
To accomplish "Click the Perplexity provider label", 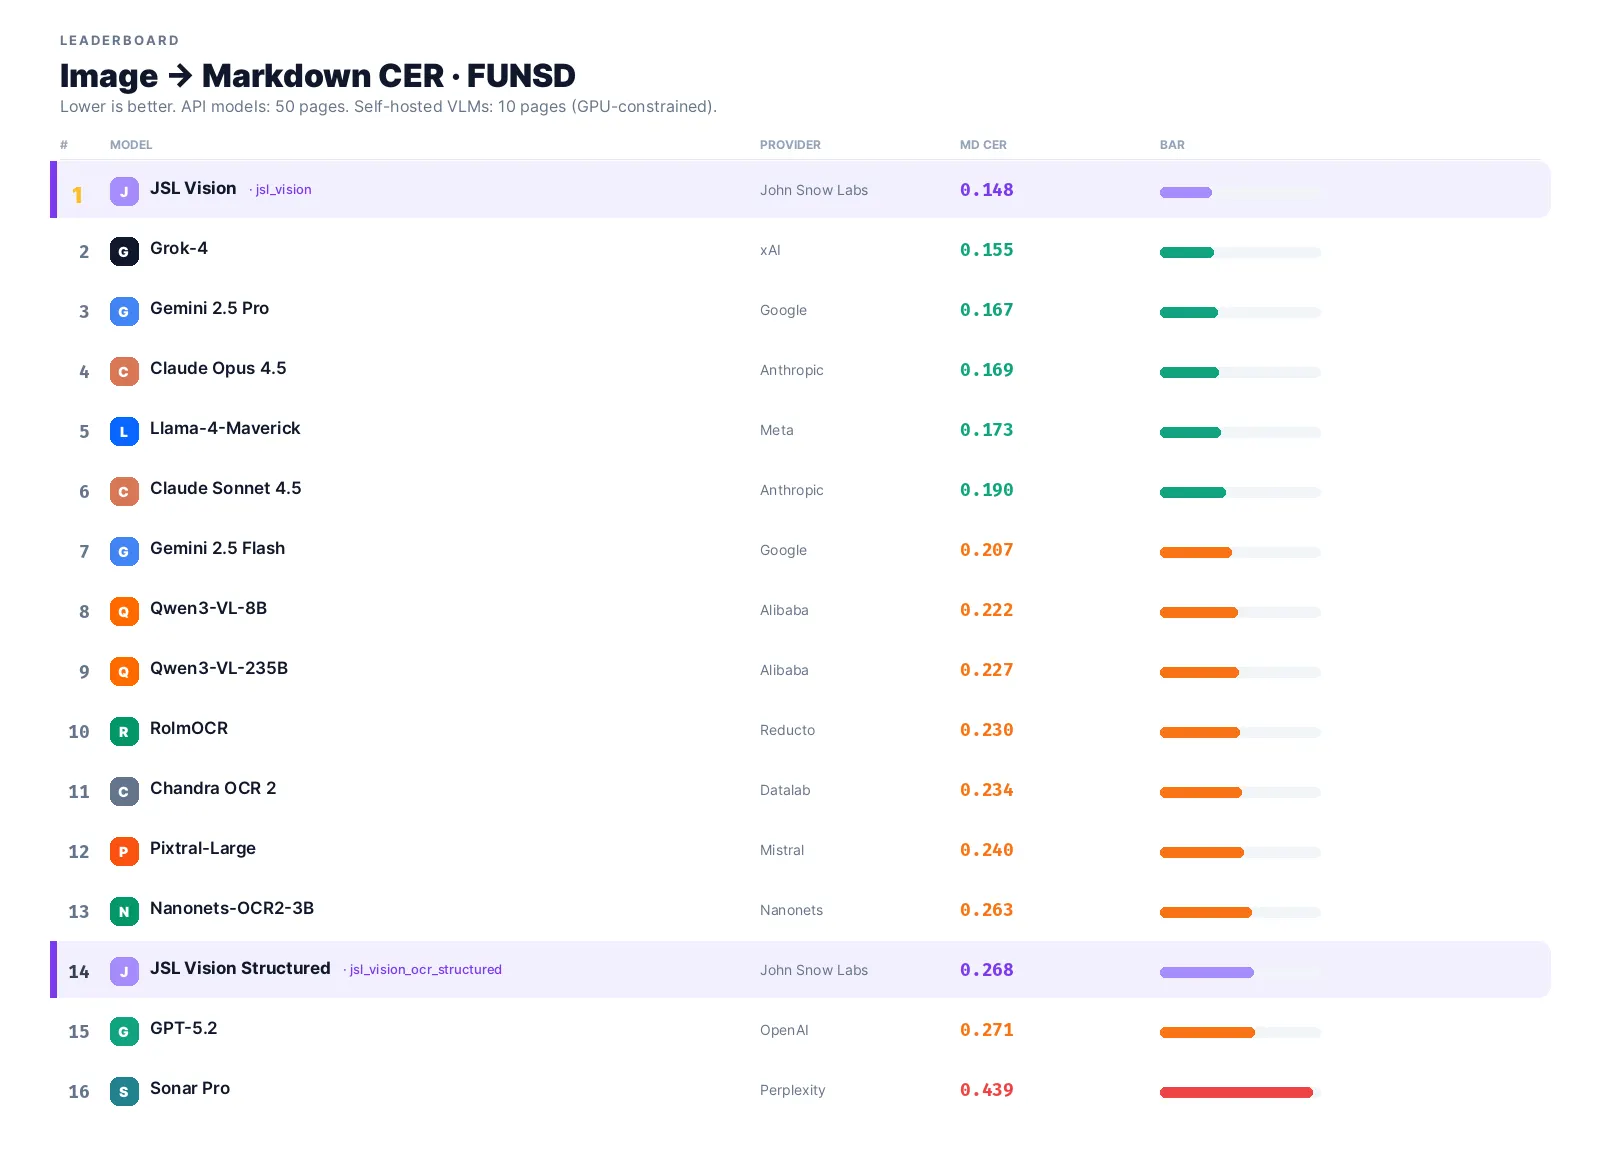I will tap(793, 1090).
